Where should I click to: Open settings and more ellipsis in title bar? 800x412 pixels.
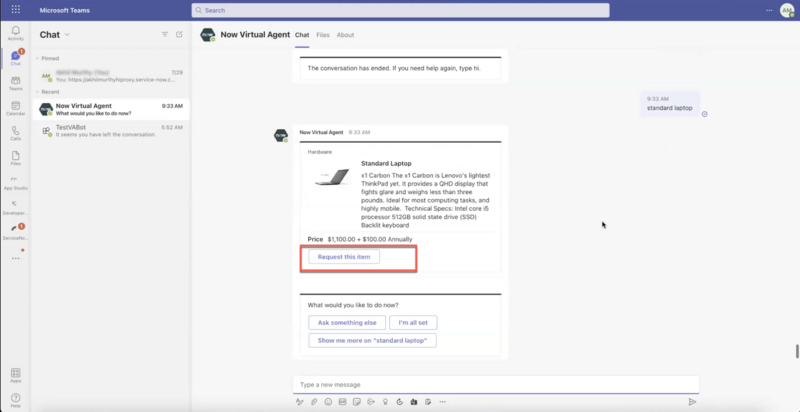click(769, 10)
